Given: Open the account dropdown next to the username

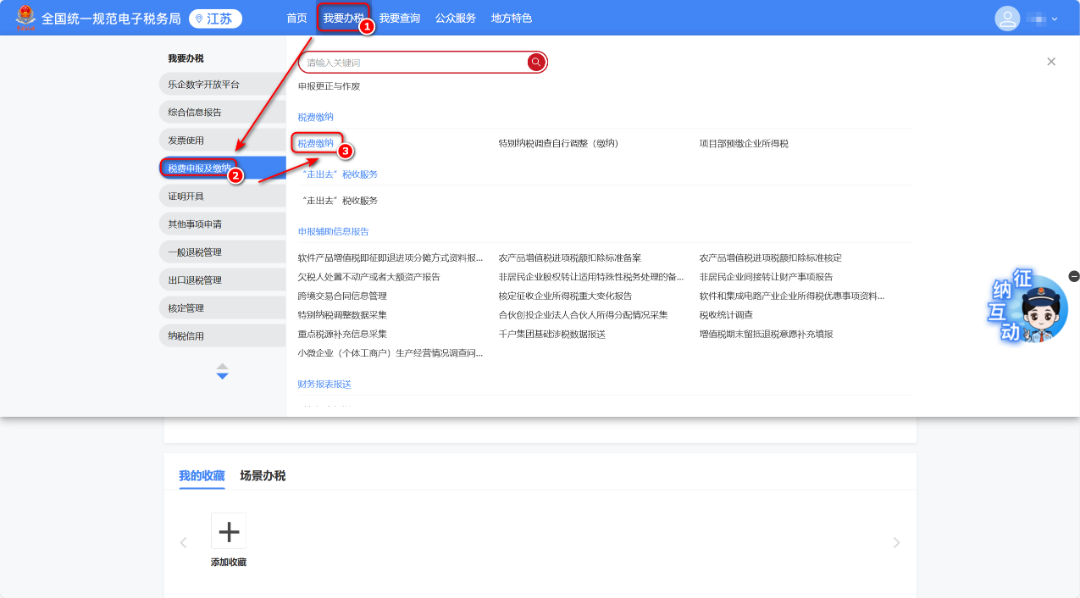Looking at the screenshot, I should click(x=1055, y=18).
